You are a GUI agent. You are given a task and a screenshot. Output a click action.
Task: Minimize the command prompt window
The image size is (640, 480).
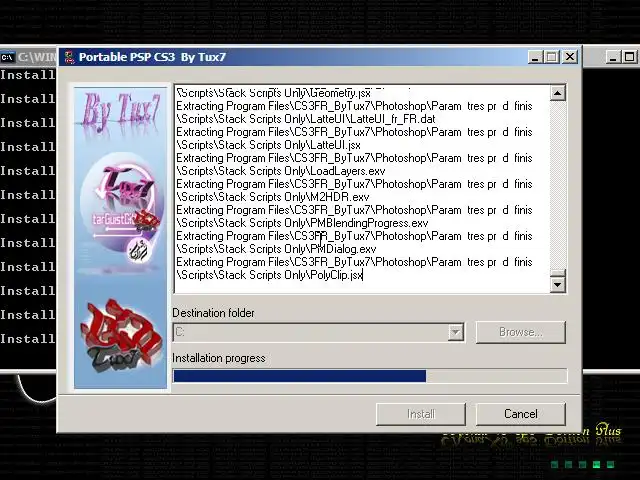pyautogui.click(x=613, y=57)
